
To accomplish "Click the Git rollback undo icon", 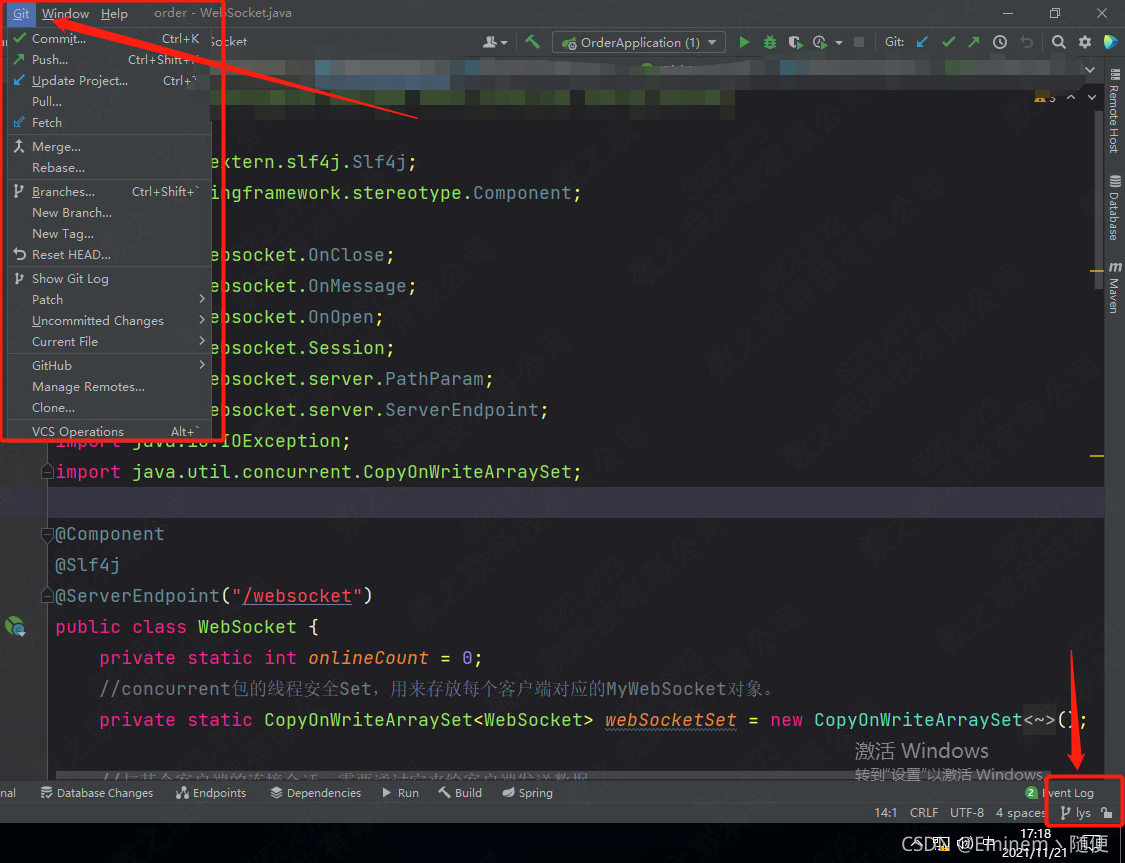I will click(x=1027, y=42).
